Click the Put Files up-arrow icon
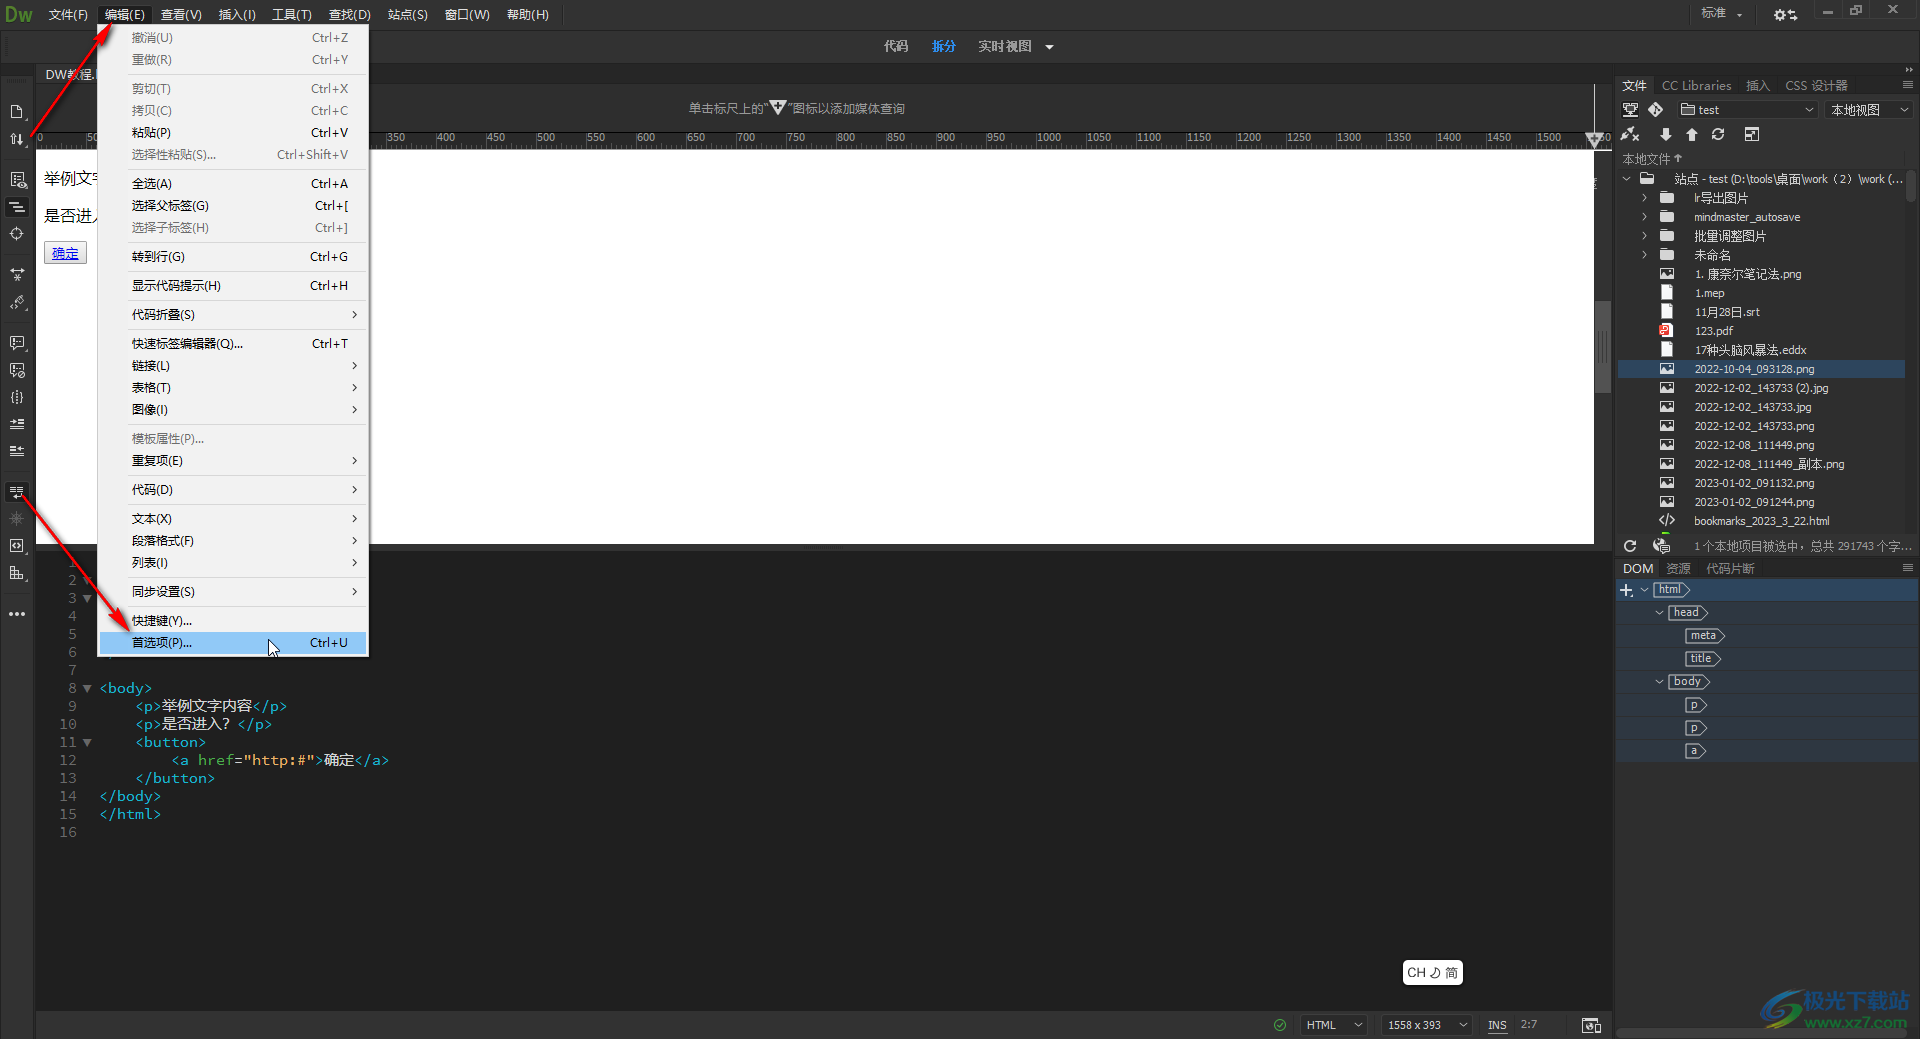The height and width of the screenshot is (1039, 1920). 1692,134
